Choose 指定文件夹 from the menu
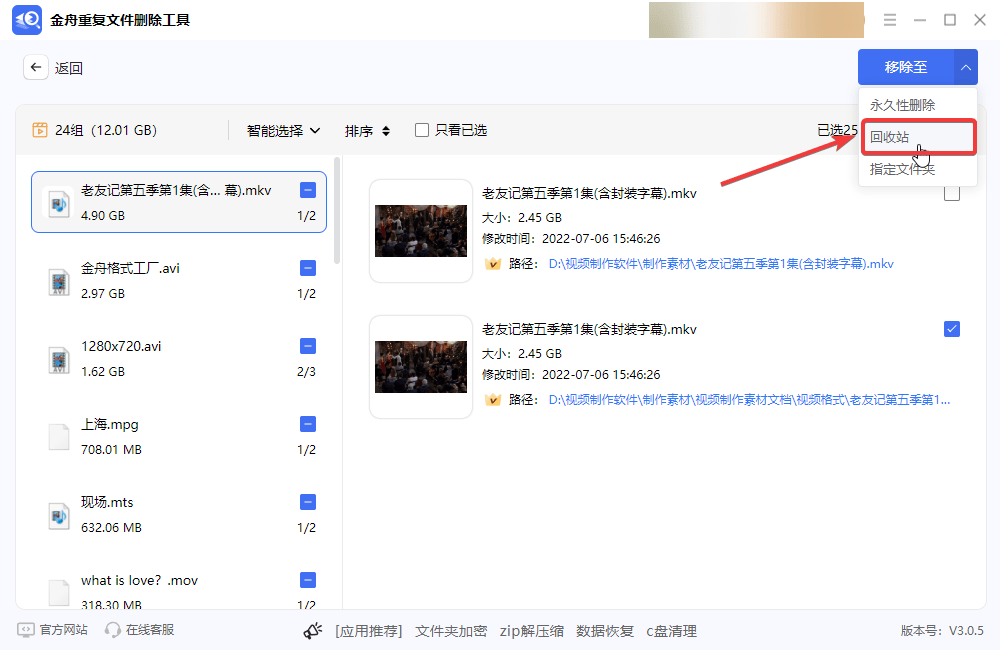Image resolution: width=1000 pixels, height=650 pixels. click(917, 169)
